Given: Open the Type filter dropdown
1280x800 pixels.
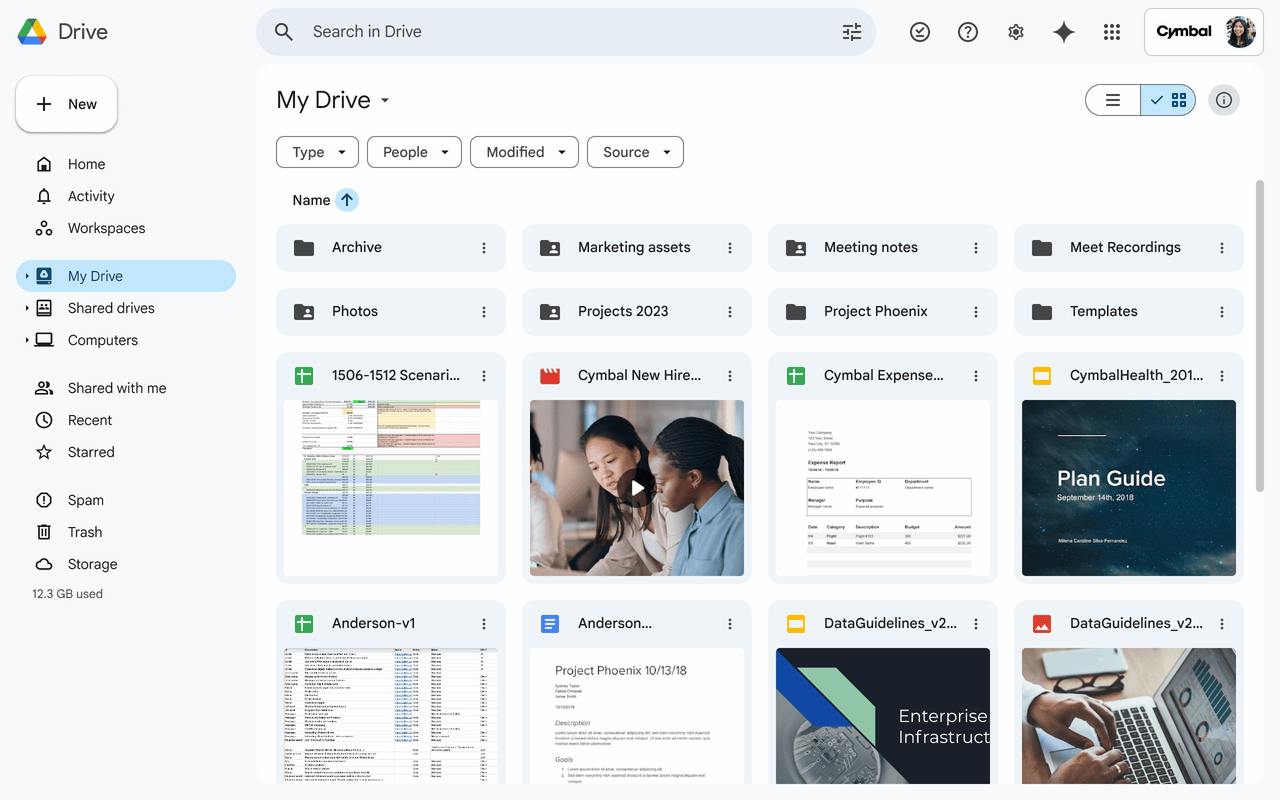Looking at the screenshot, I should pos(317,151).
